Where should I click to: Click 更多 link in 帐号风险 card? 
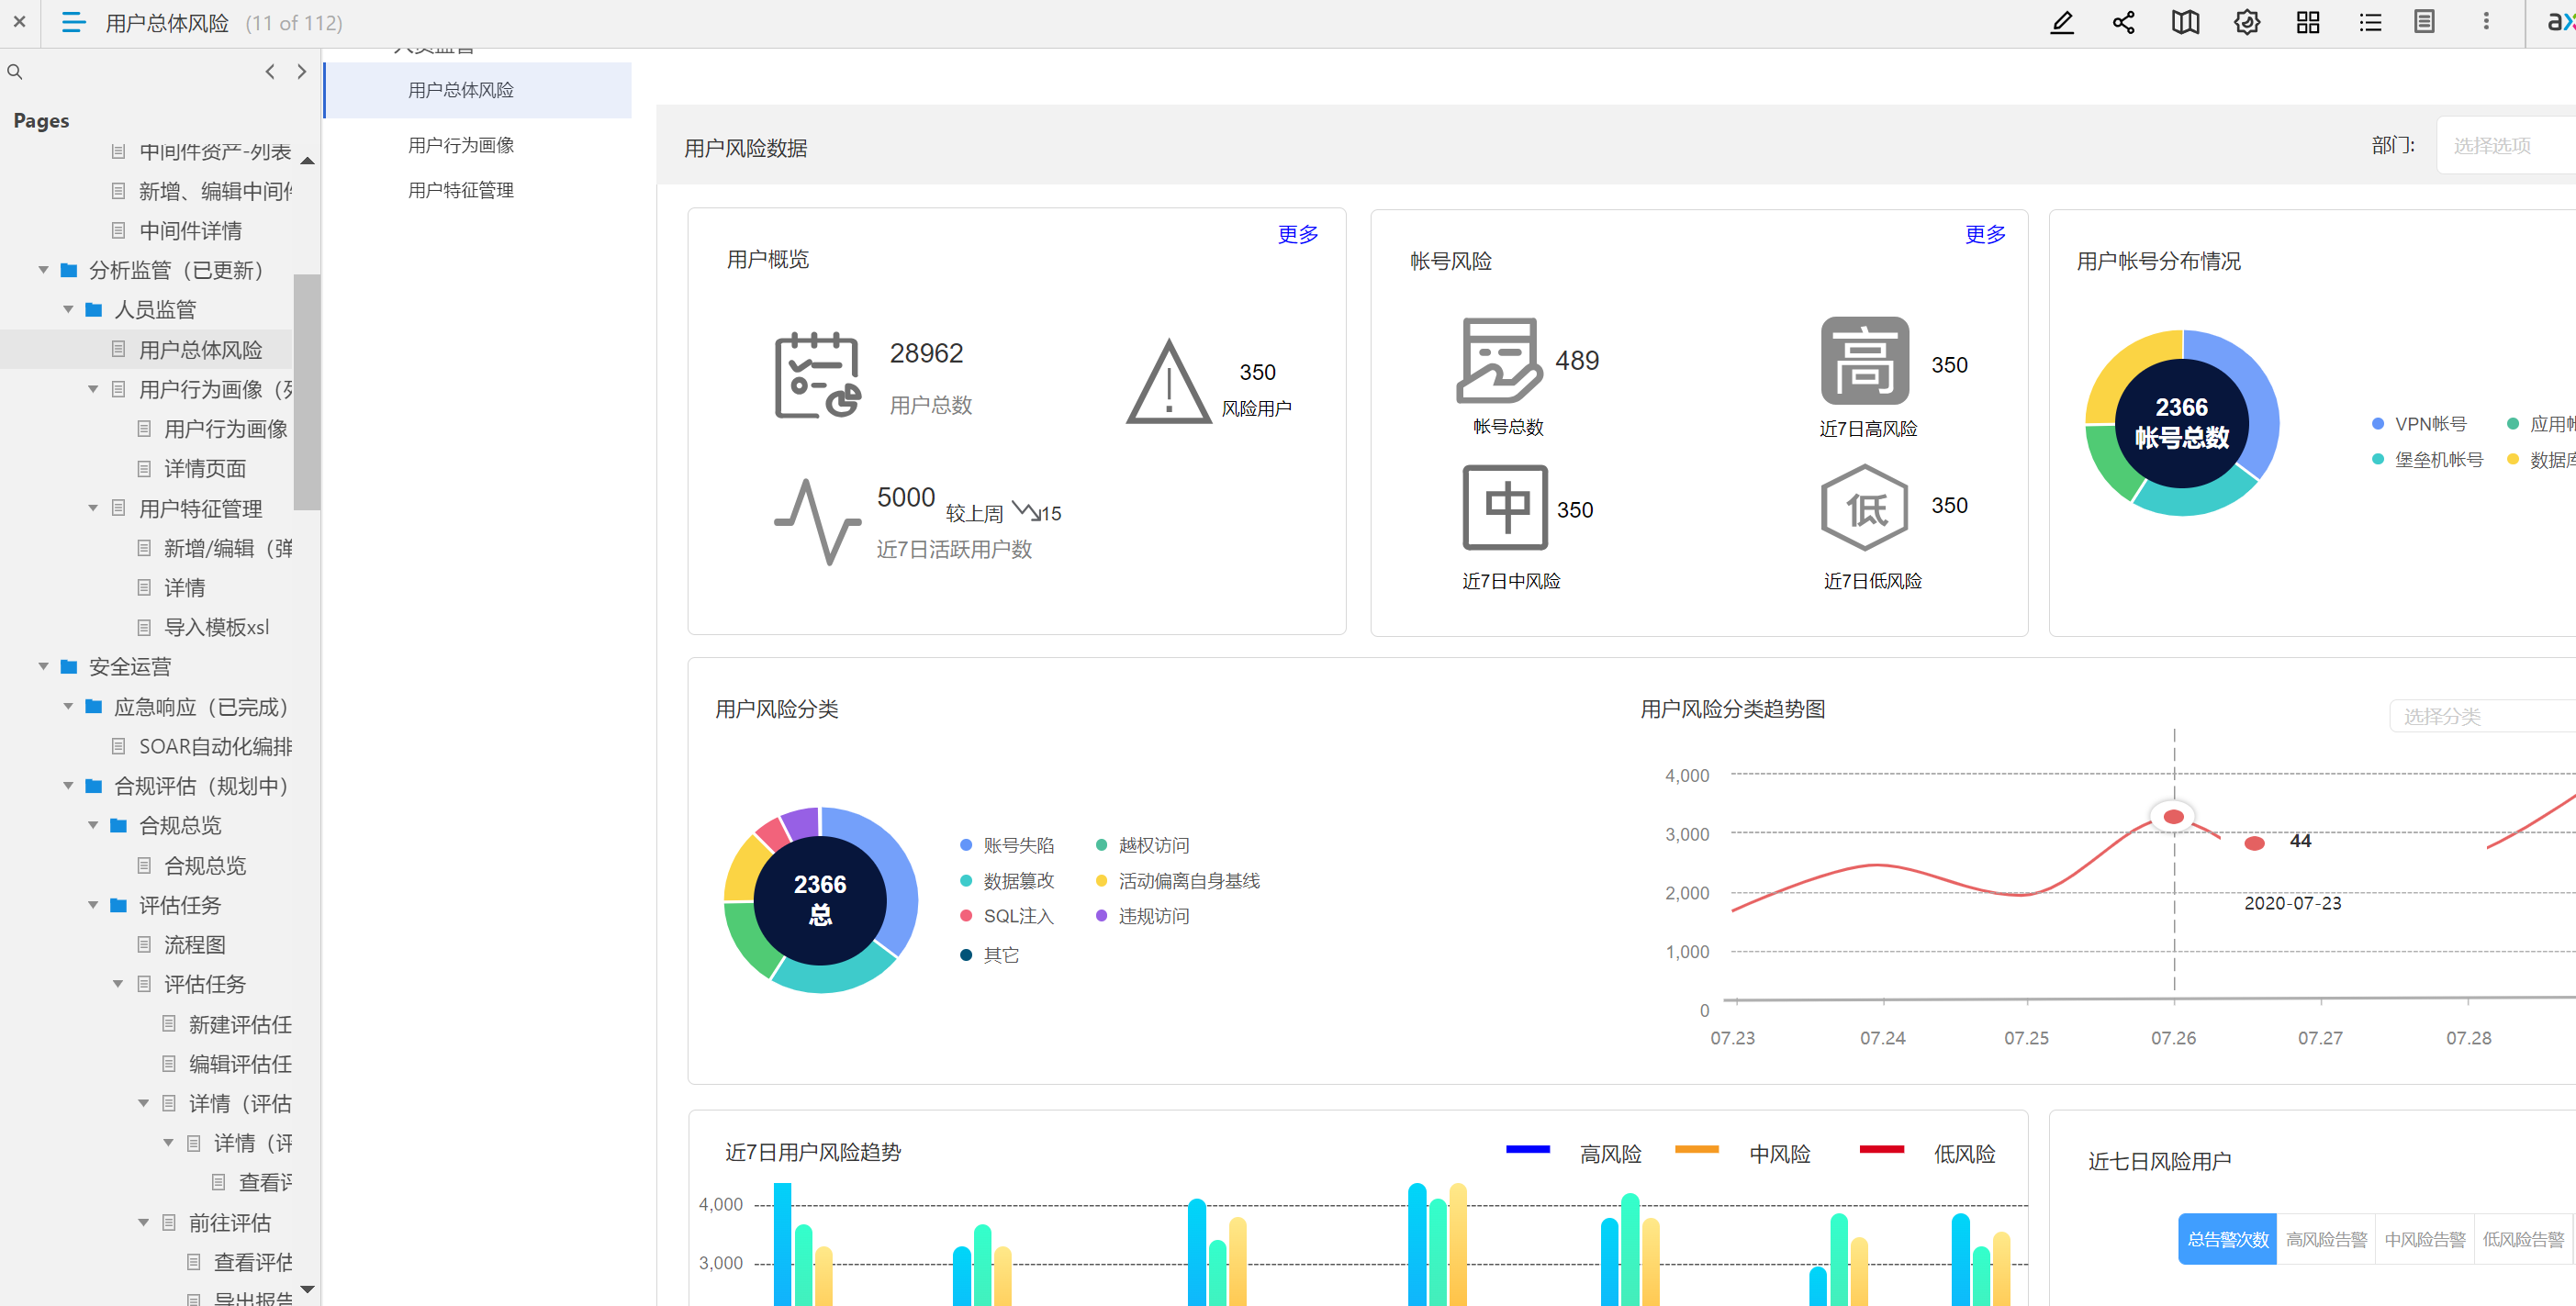[1985, 234]
